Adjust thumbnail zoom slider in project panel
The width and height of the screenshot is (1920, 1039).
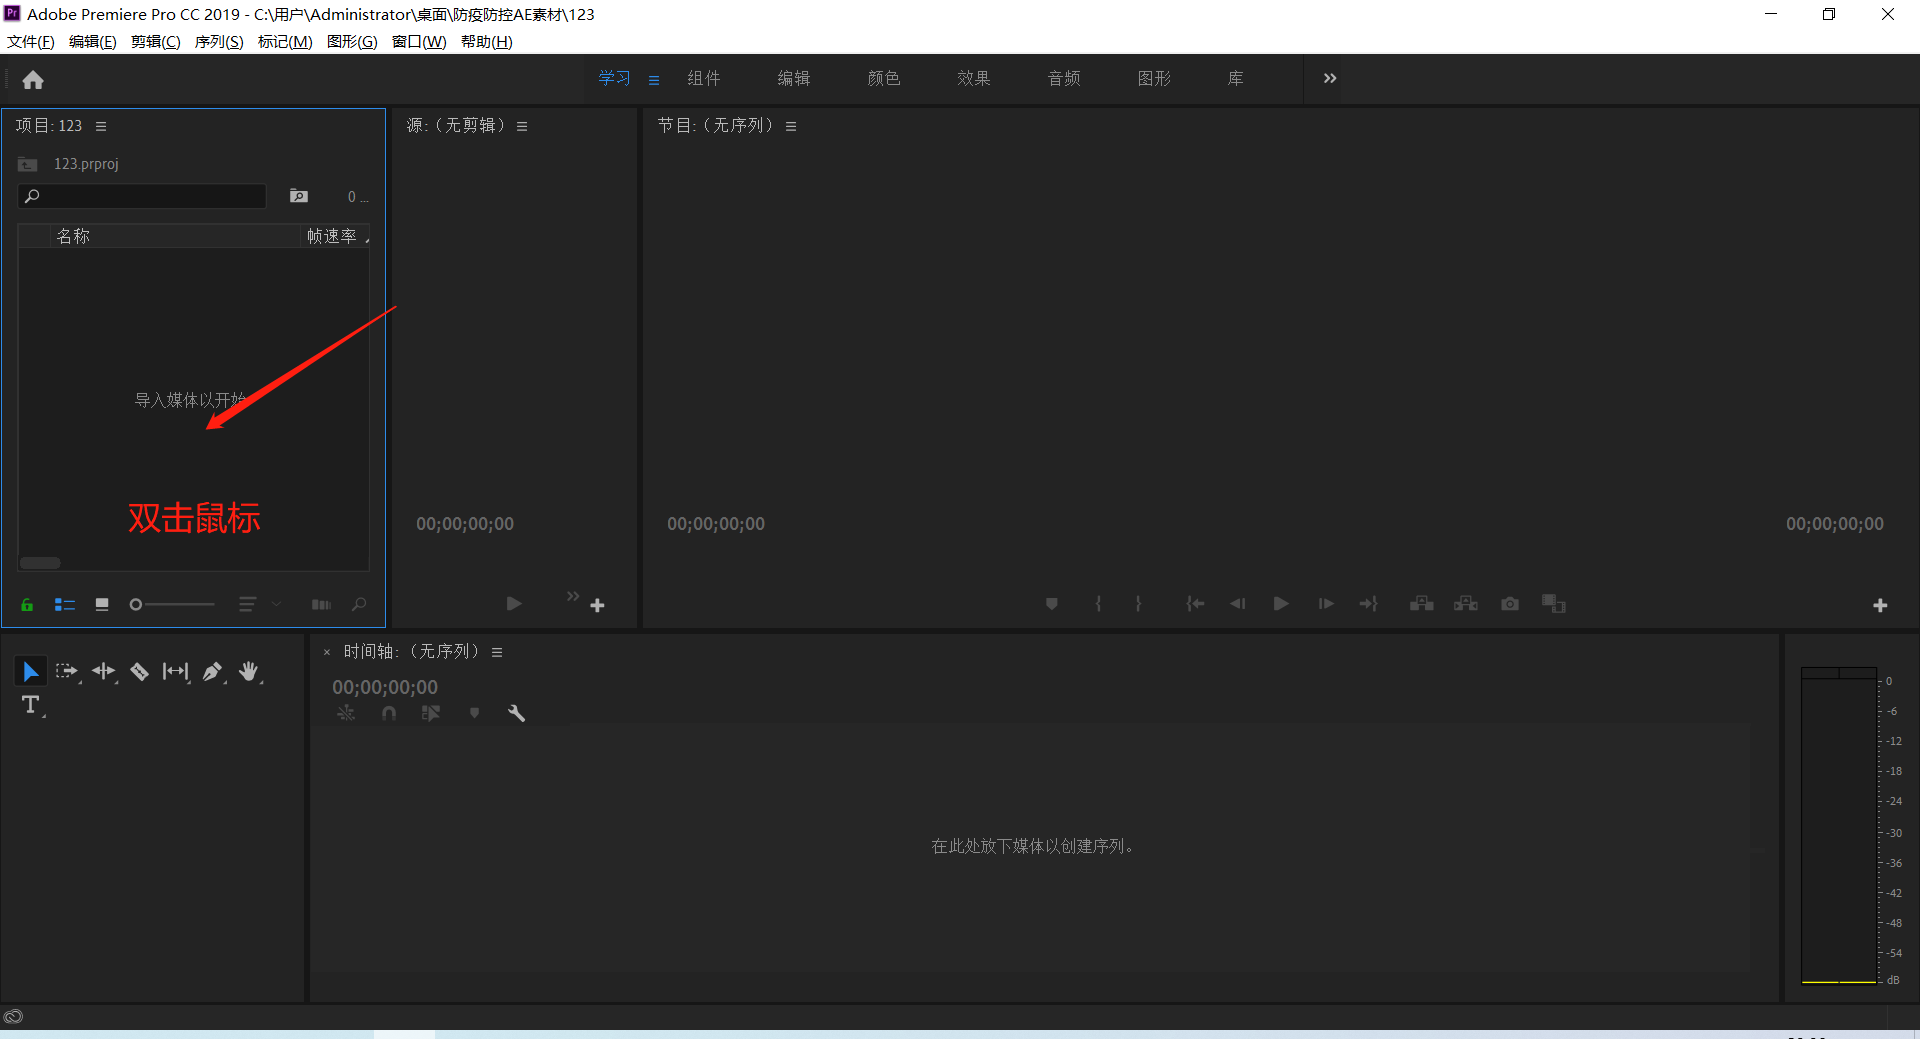[172, 604]
